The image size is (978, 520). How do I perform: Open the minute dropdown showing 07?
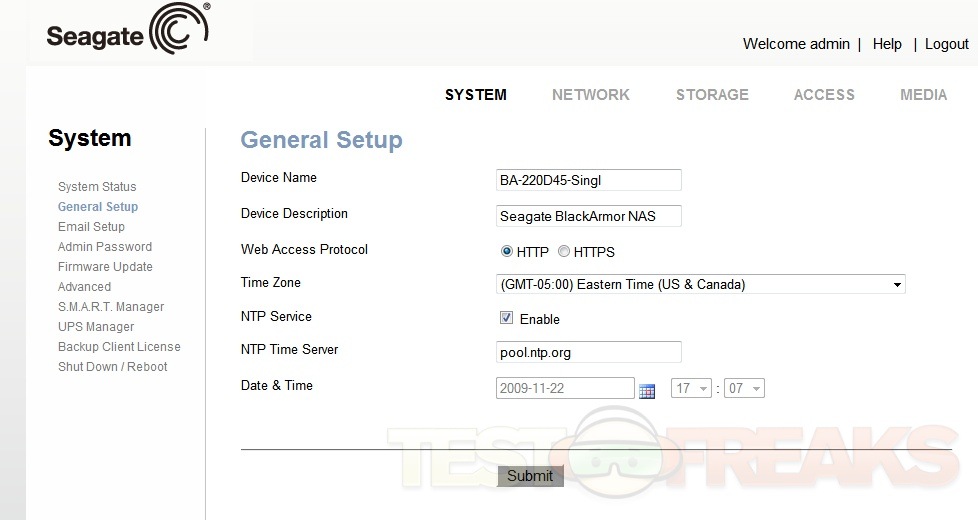745,388
